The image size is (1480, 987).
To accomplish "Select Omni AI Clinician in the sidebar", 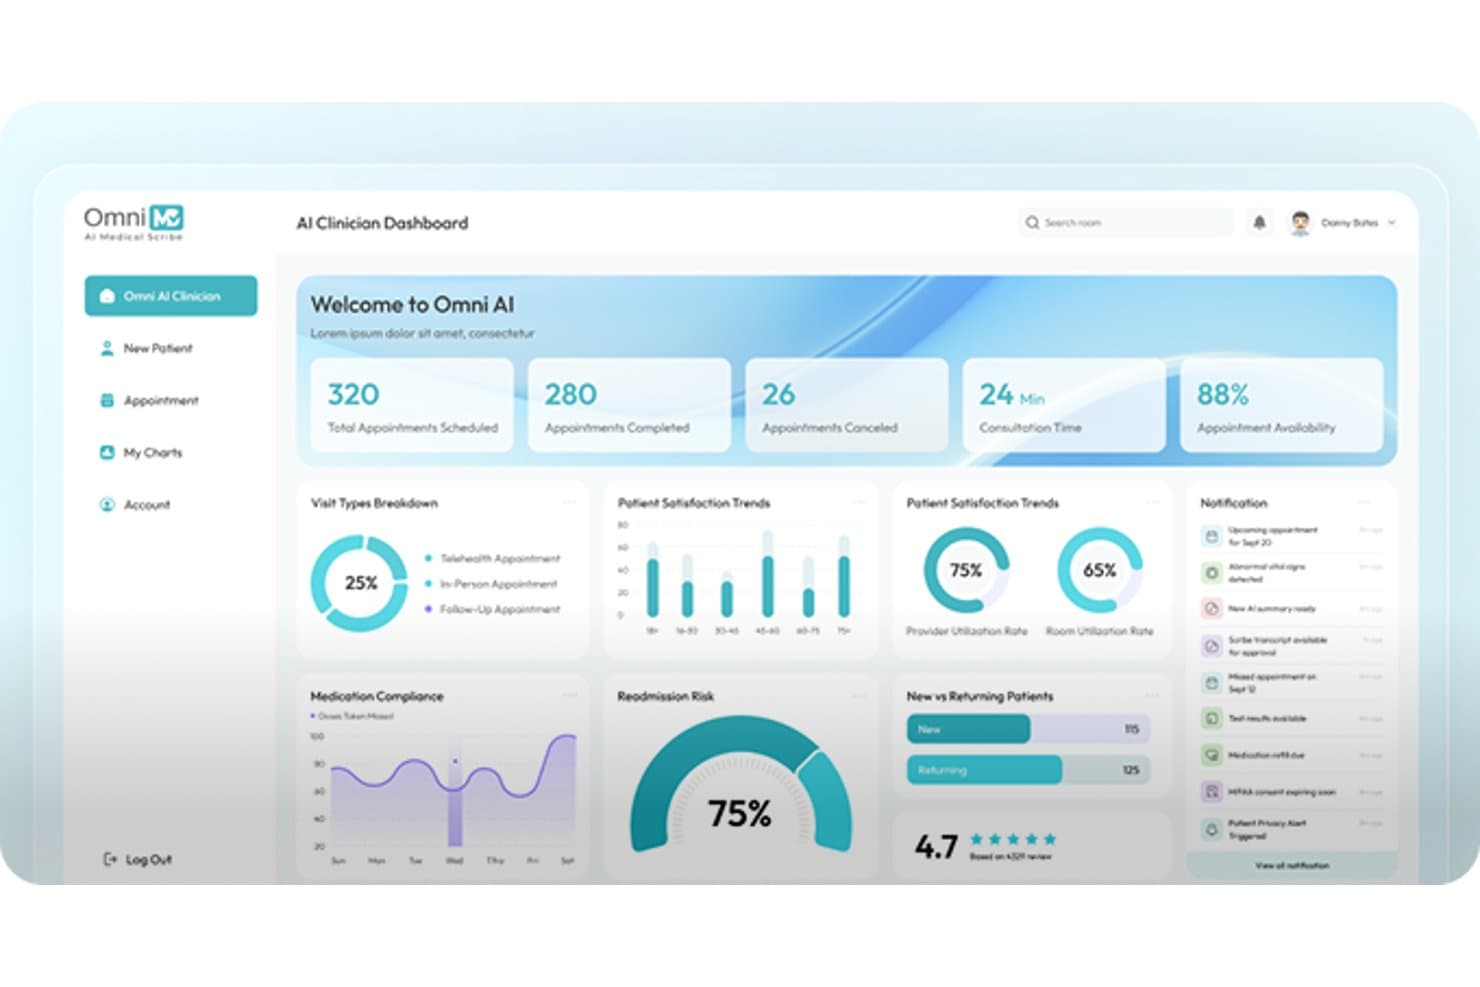I will (171, 296).
